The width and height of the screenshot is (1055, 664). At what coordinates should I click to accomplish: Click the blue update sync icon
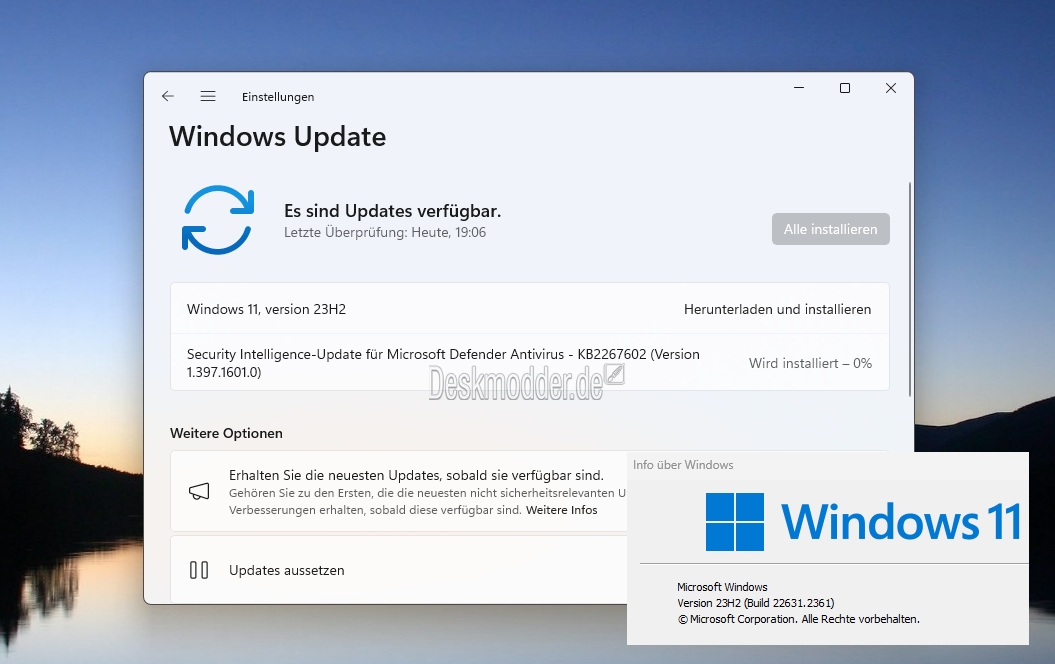pyautogui.click(x=217, y=220)
